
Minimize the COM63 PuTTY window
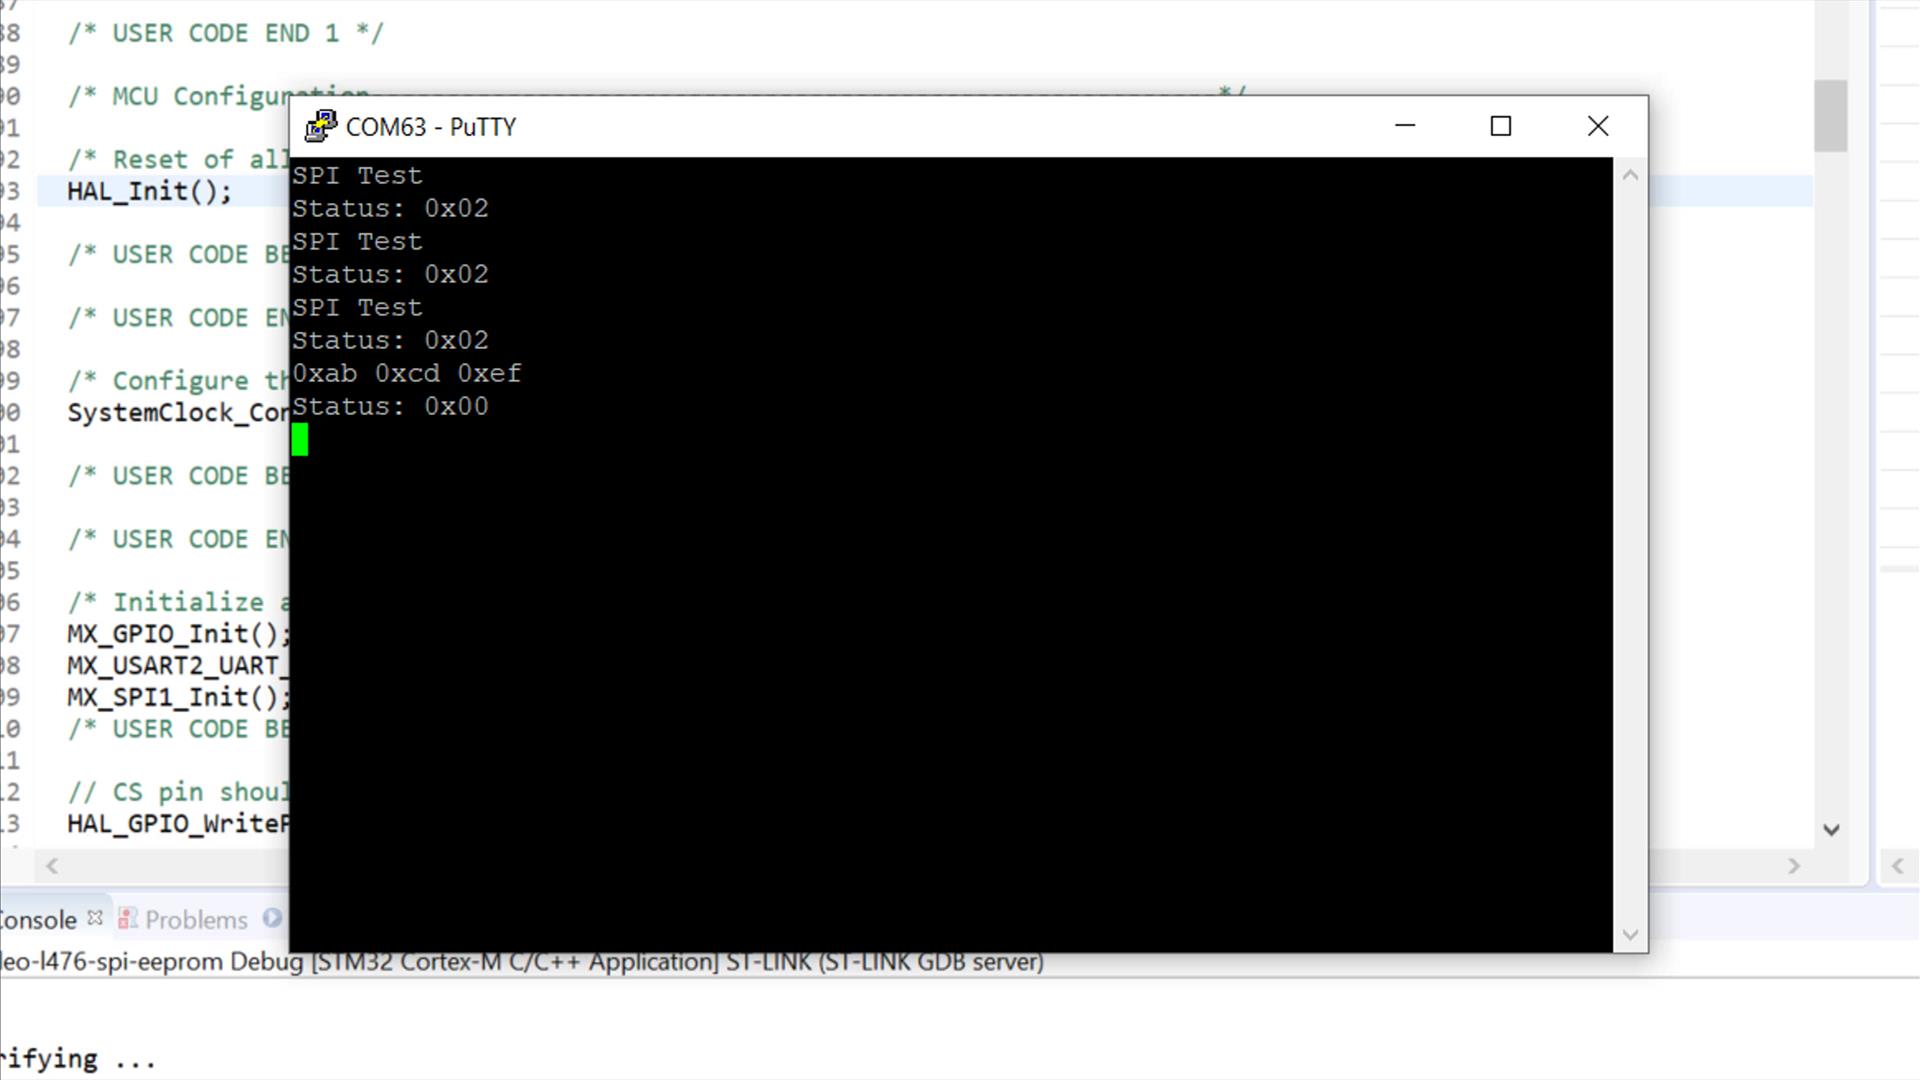1405,126
